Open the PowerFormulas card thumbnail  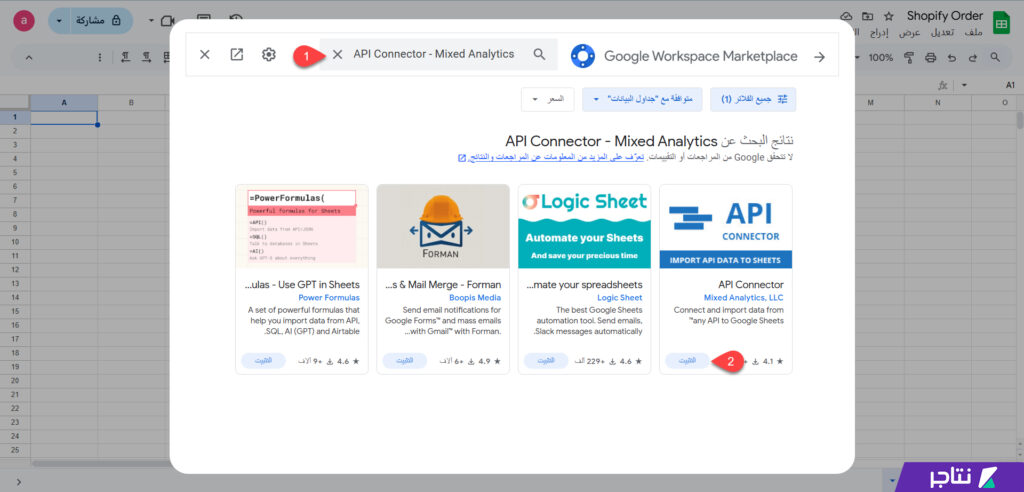[302, 226]
